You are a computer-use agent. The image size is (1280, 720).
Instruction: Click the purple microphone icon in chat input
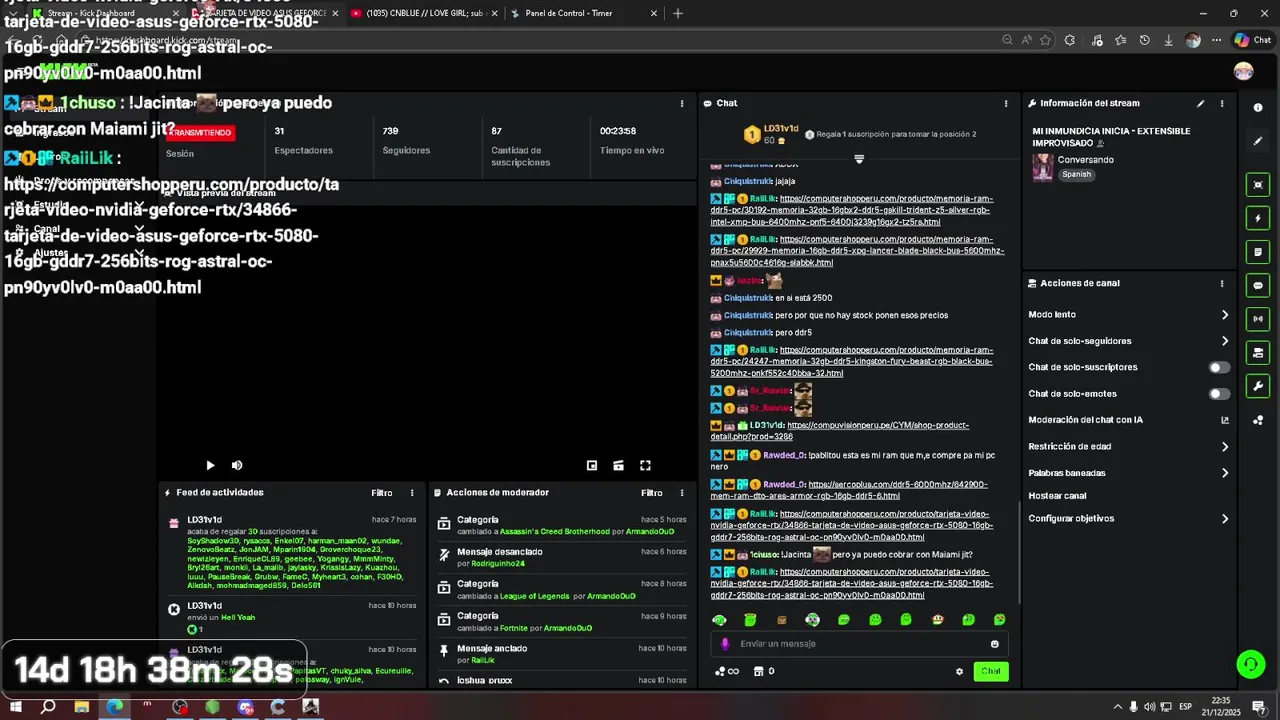(x=725, y=644)
